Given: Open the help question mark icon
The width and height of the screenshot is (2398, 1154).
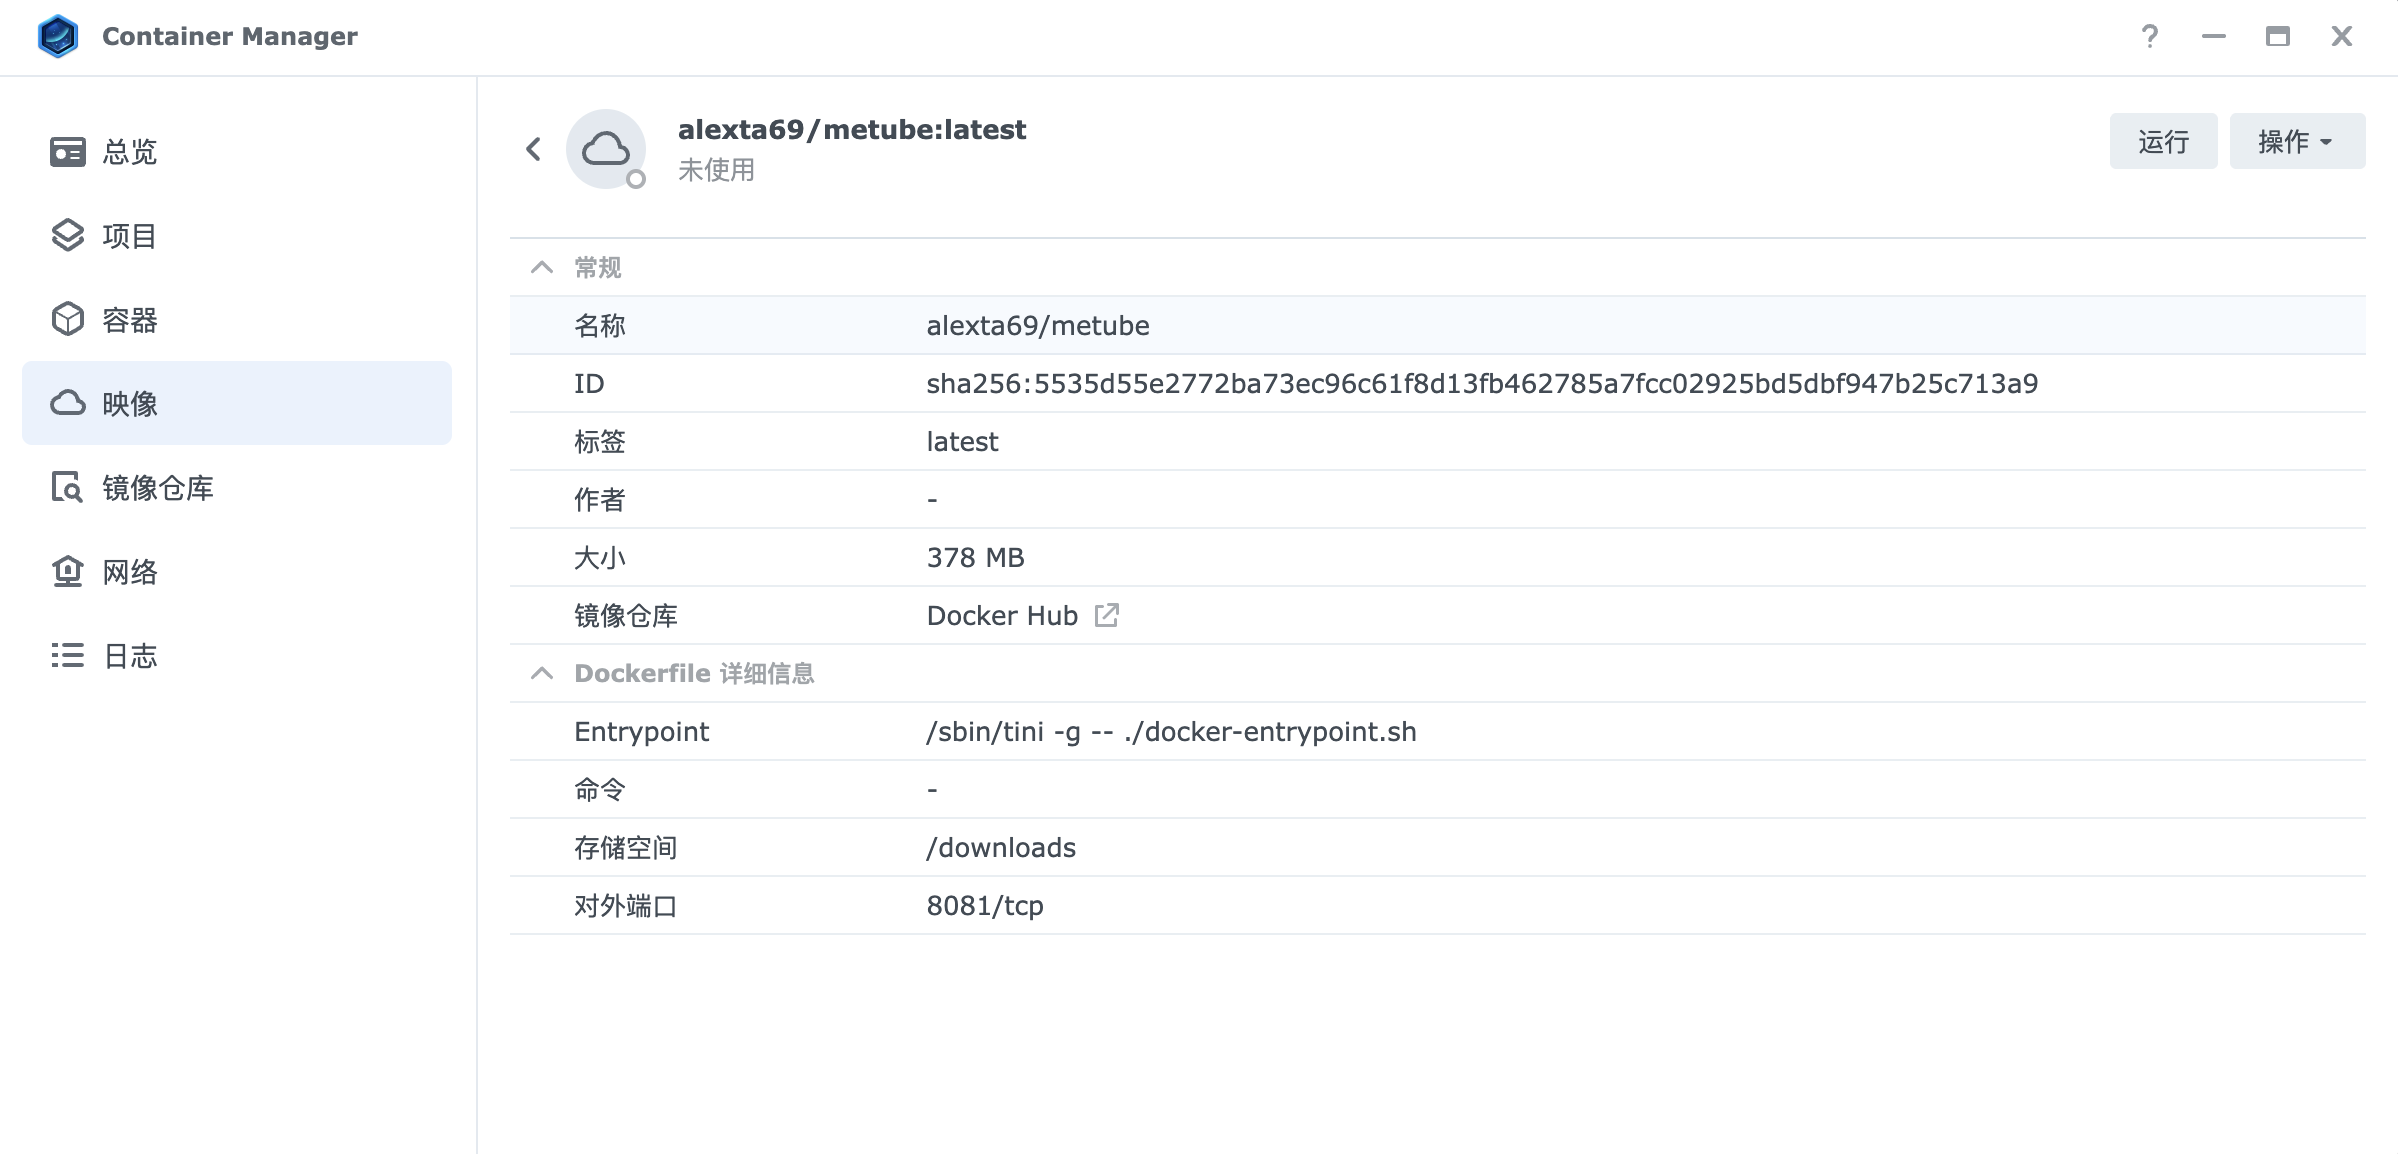Looking at the screenshot, I should click(x=2149, y=37).
